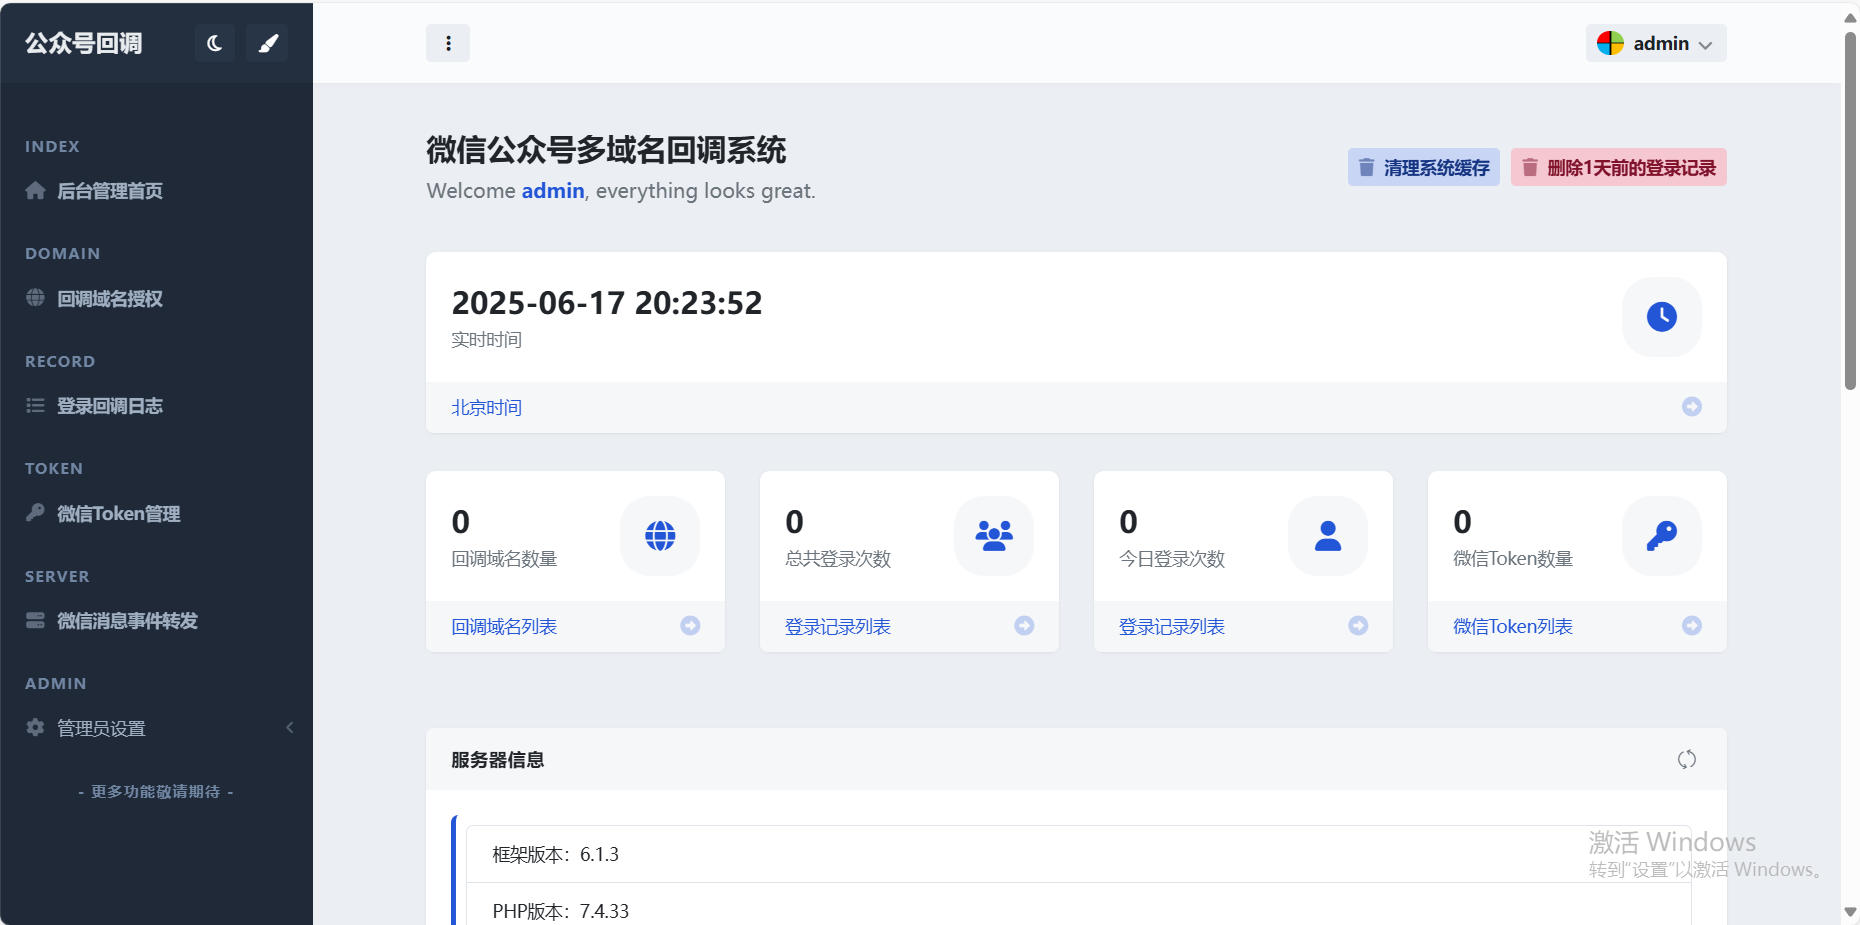Click arrow icon in 总共登录次数 card footer
1860x925 pixels.
pos(1024,625)
